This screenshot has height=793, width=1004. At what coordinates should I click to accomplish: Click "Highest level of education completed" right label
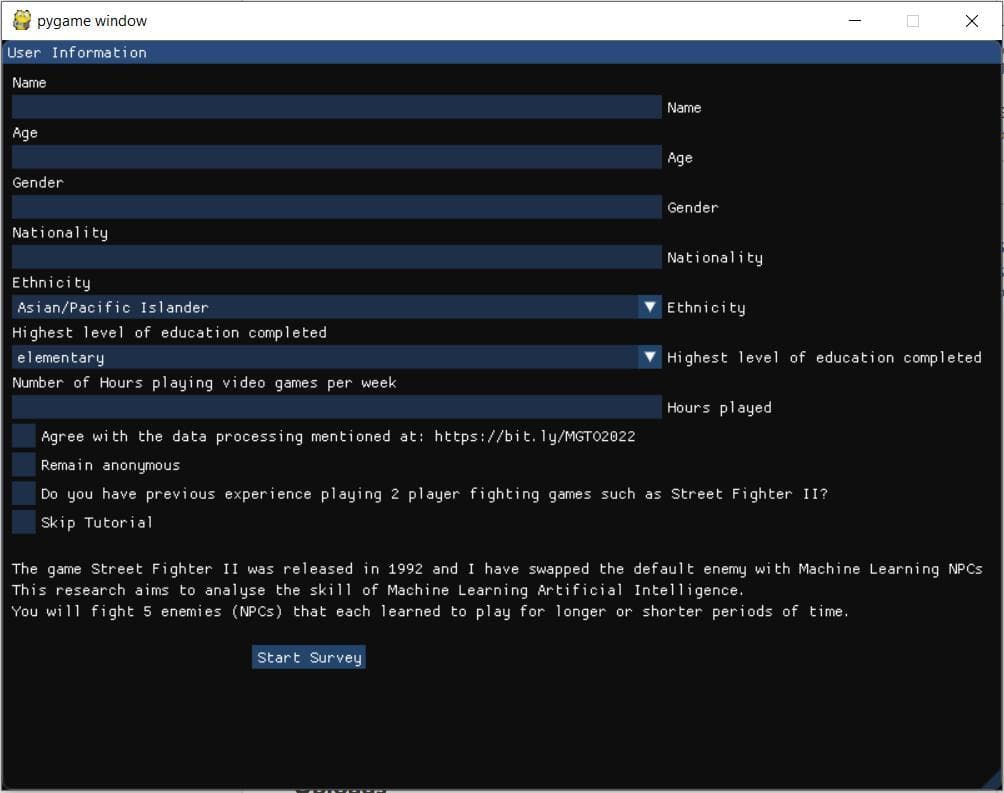[824, 357]
